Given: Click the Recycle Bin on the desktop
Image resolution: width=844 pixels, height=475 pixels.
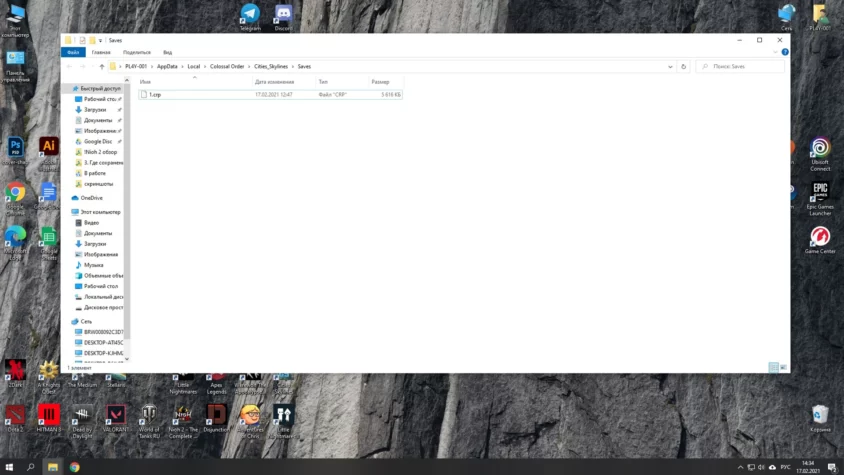Looking at the screenshot, I should (820, 414).
